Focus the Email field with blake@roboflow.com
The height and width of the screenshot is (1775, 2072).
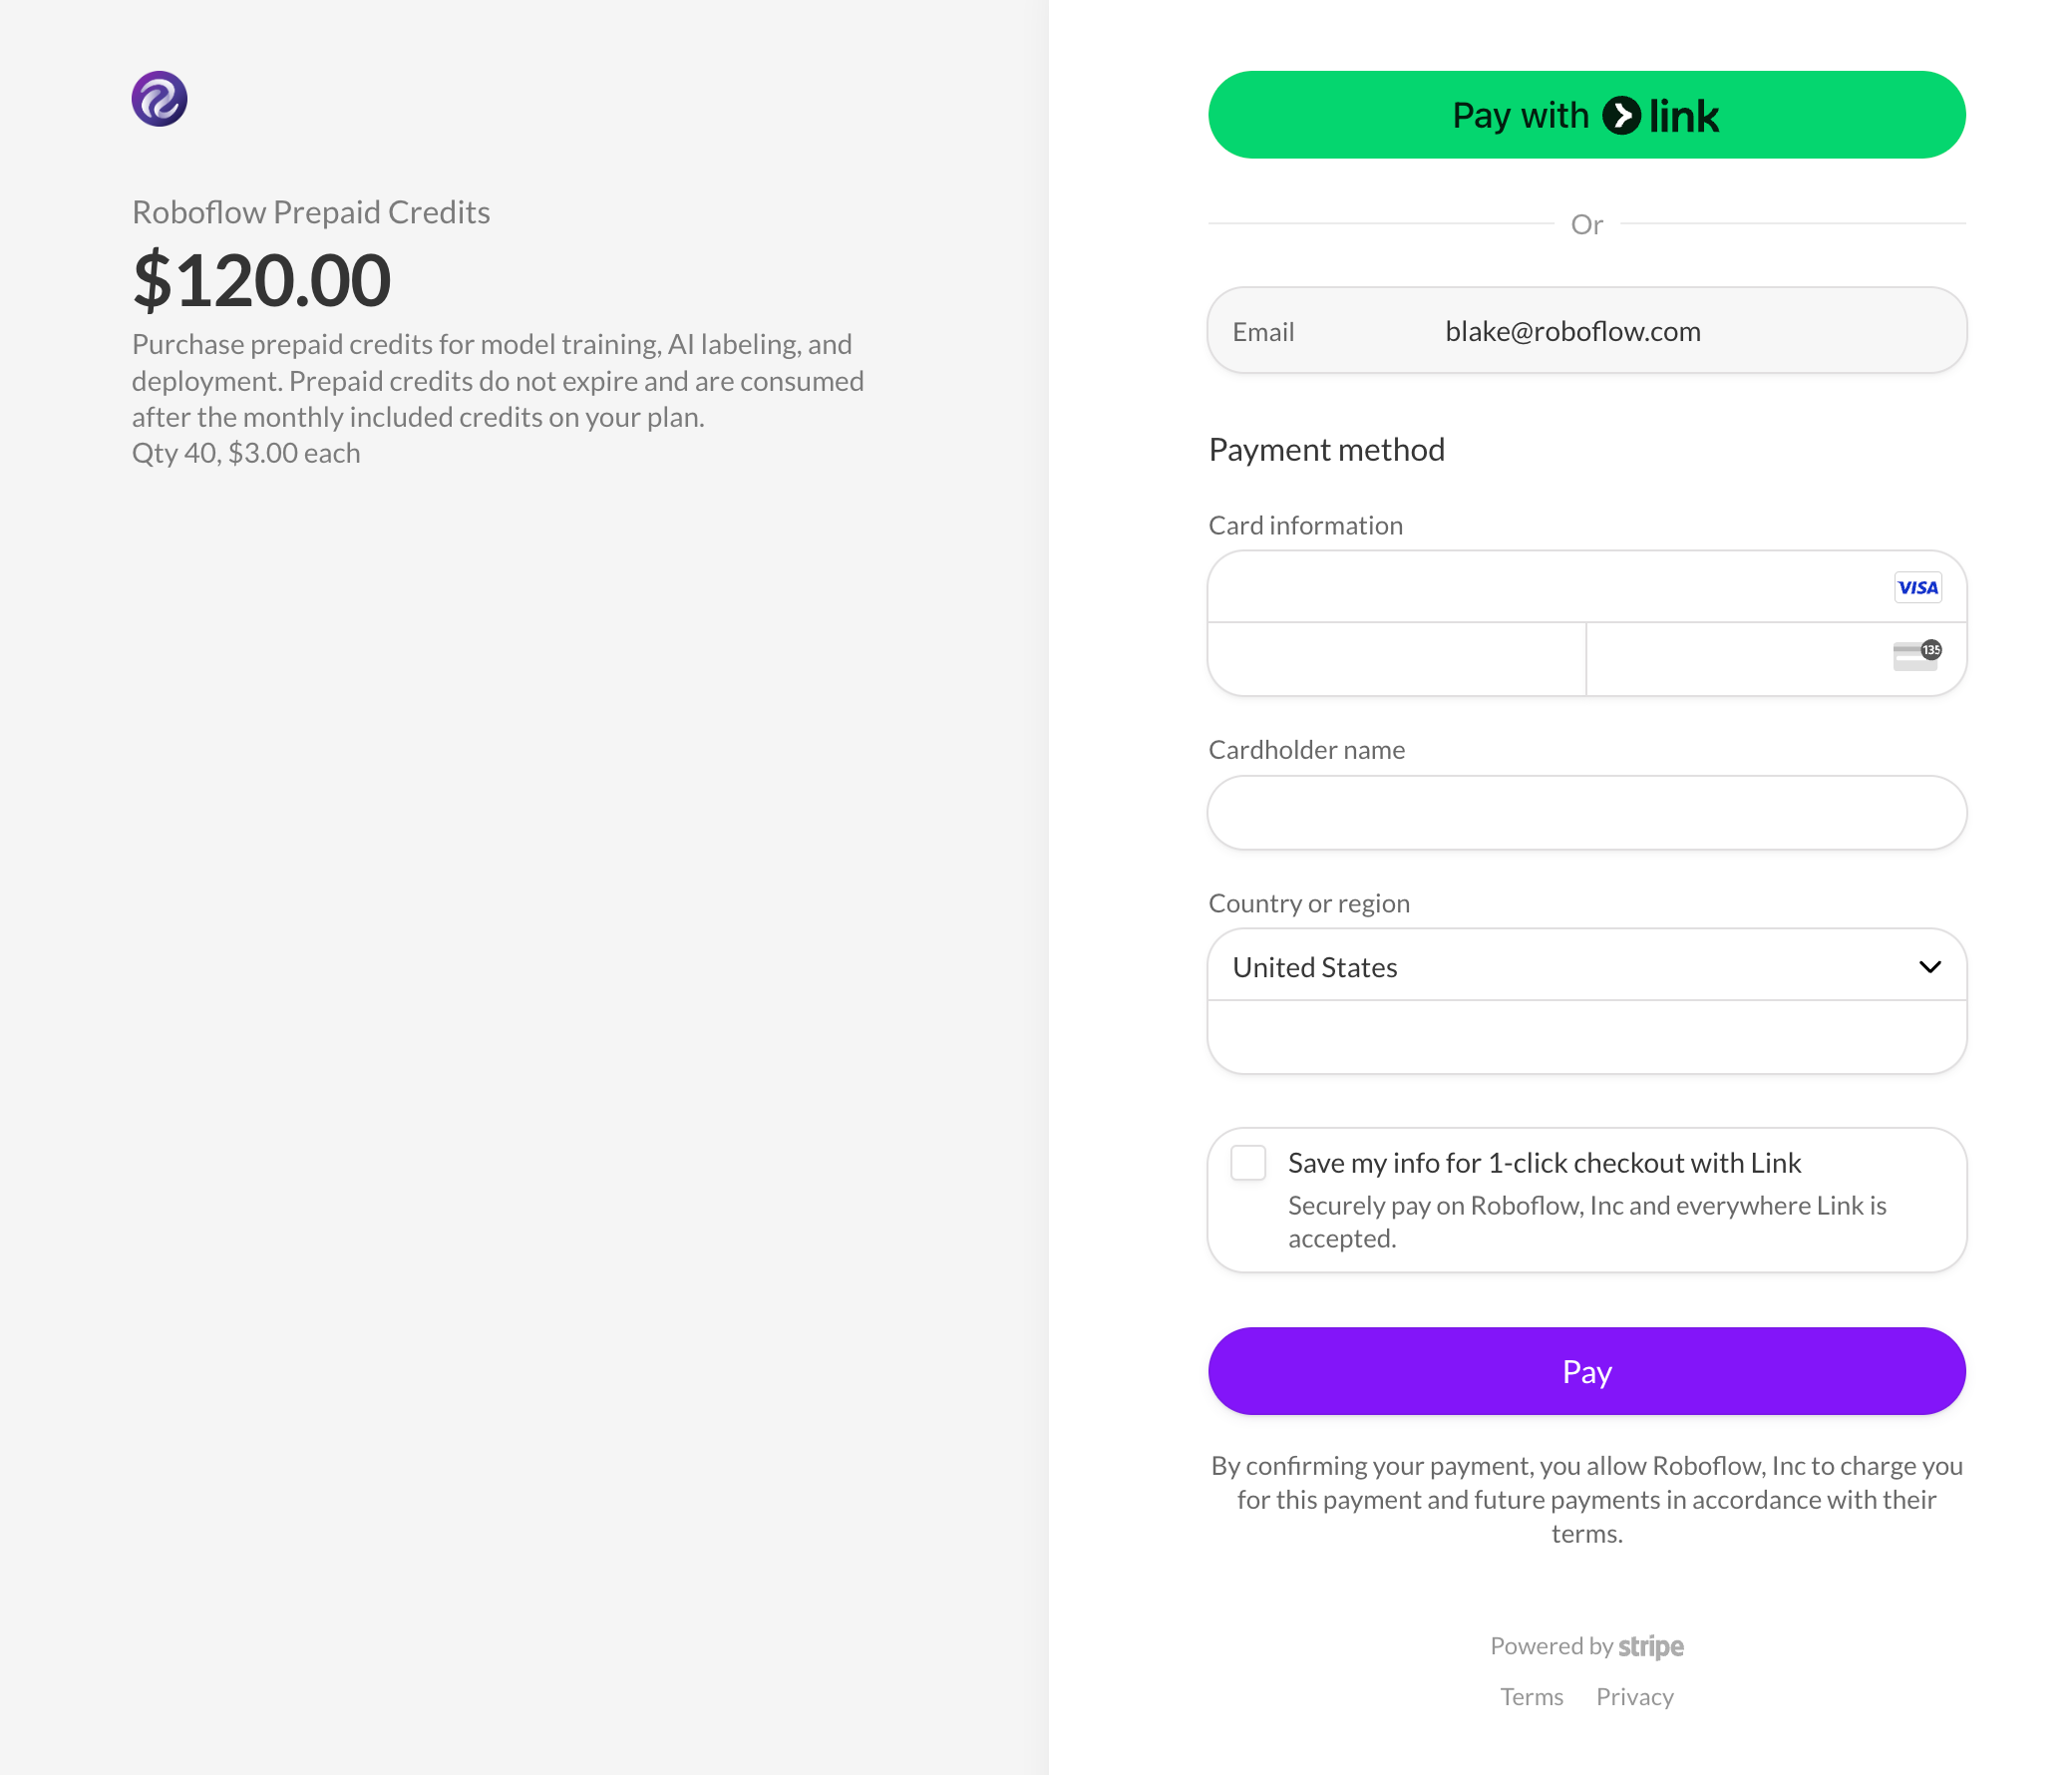(1586, 331)
